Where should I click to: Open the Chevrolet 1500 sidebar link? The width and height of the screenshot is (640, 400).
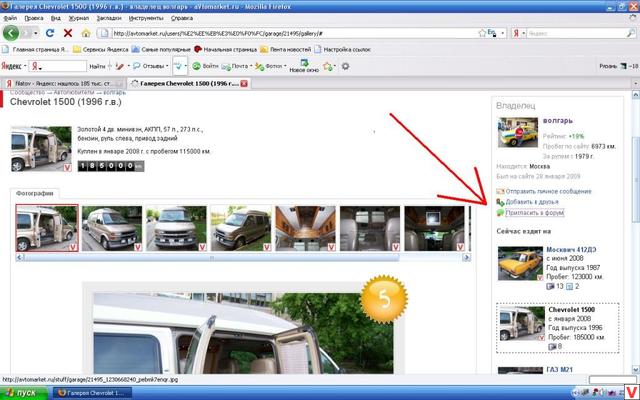point(571,309)
